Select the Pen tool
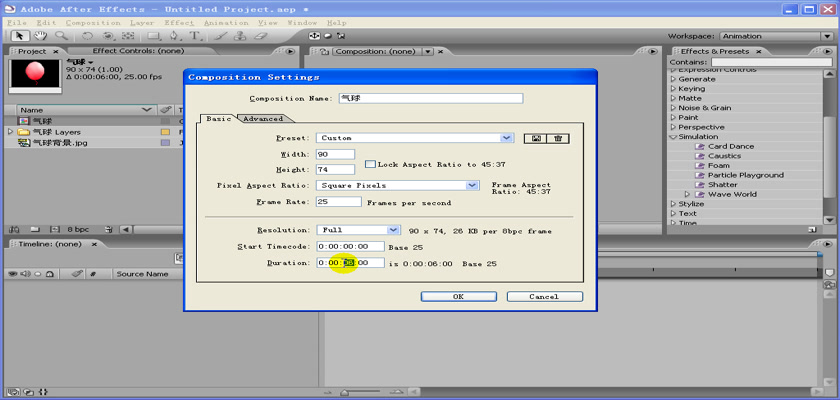Screen dimensions: 840x400 coord(175,36)
